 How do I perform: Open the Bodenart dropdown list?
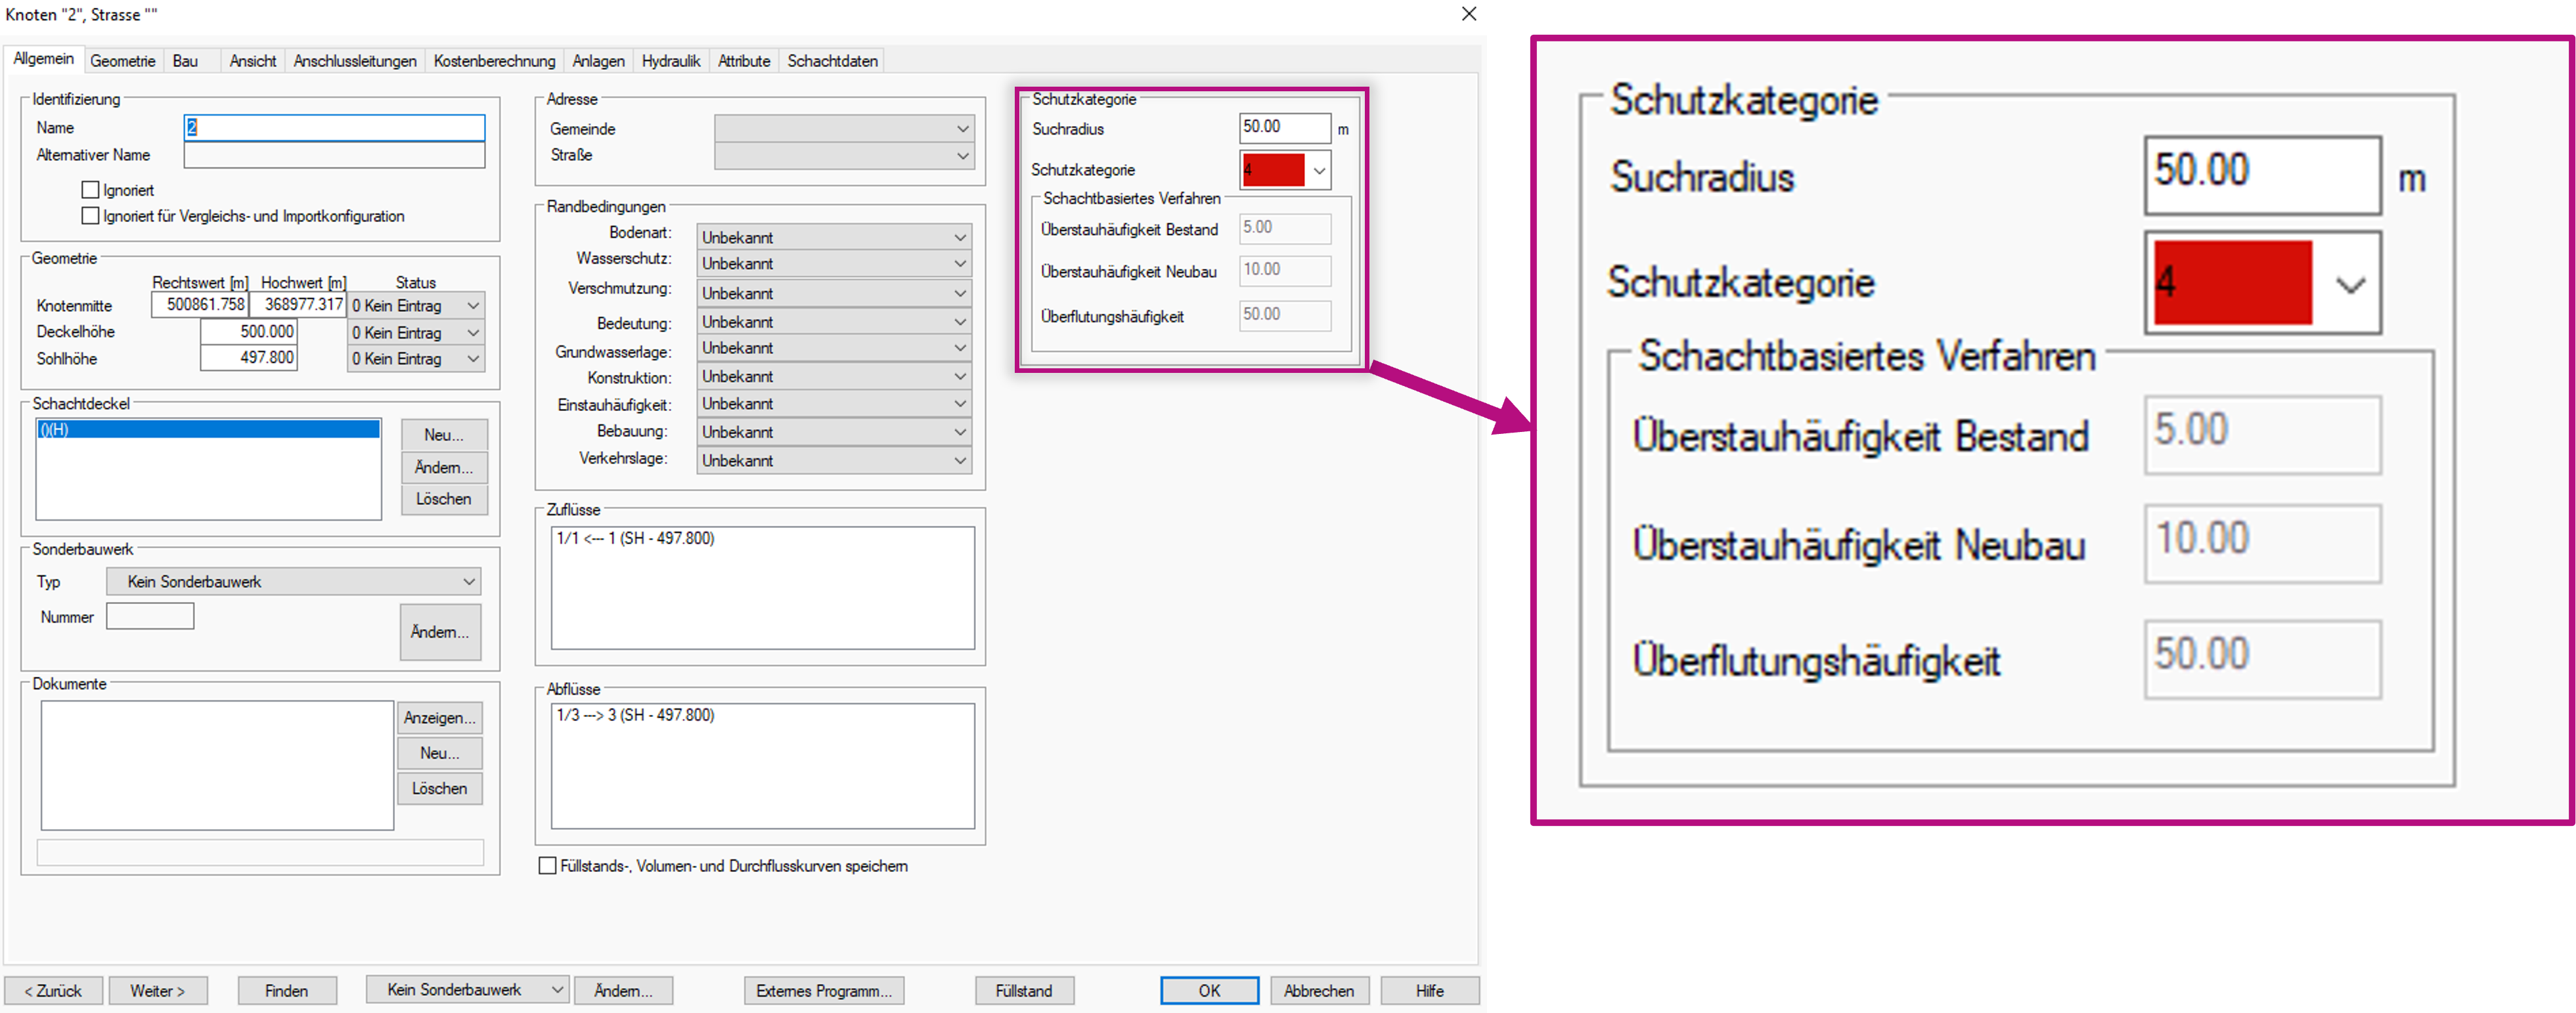pos(959,238)
